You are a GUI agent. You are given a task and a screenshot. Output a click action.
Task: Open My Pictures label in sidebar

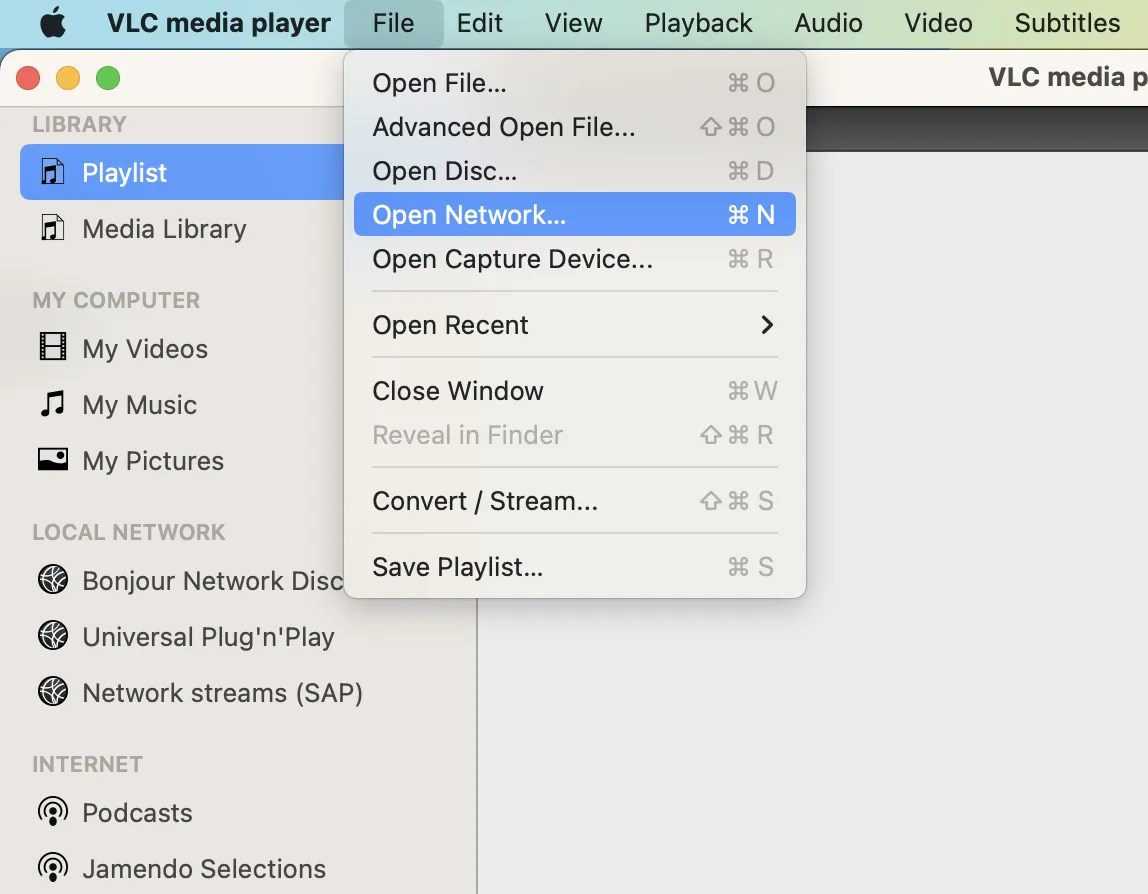[153, 461]
